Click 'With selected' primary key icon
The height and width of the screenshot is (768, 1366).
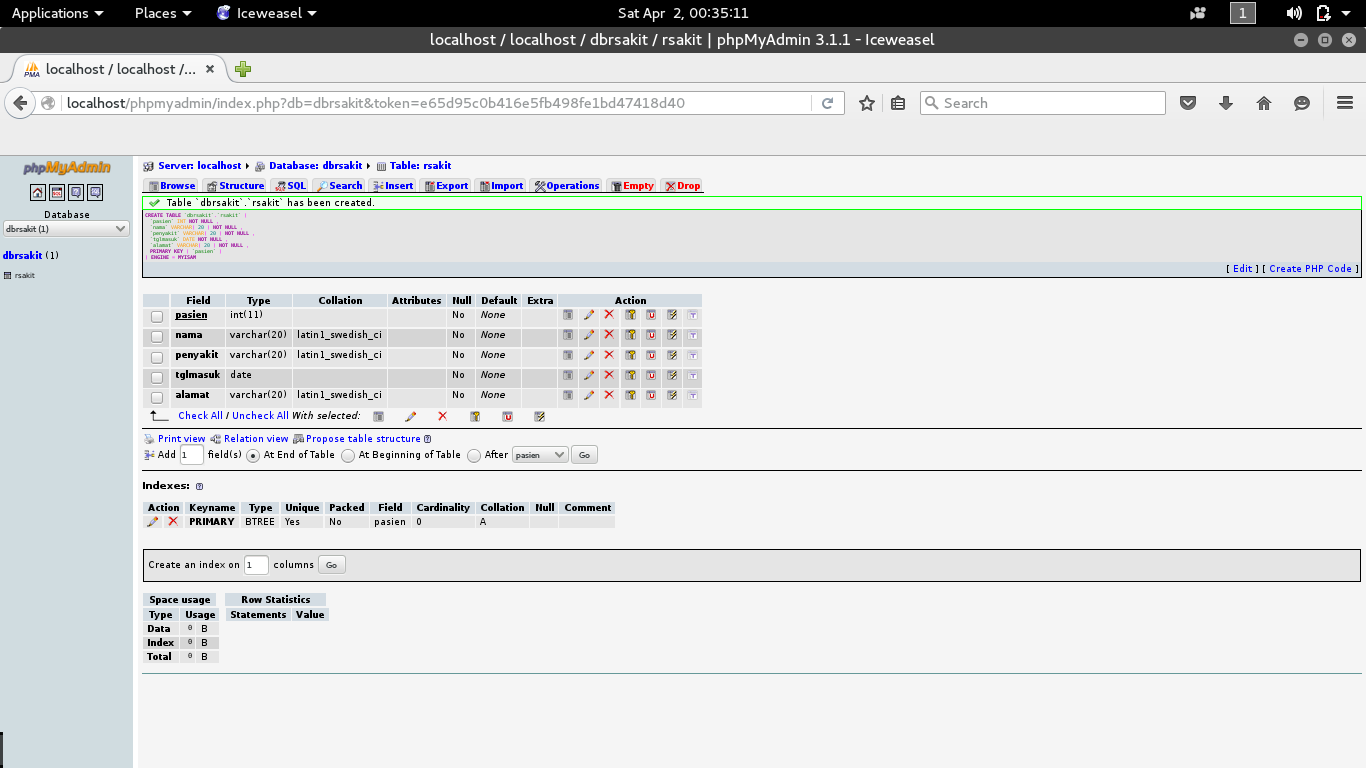click(x=475, y=416)
